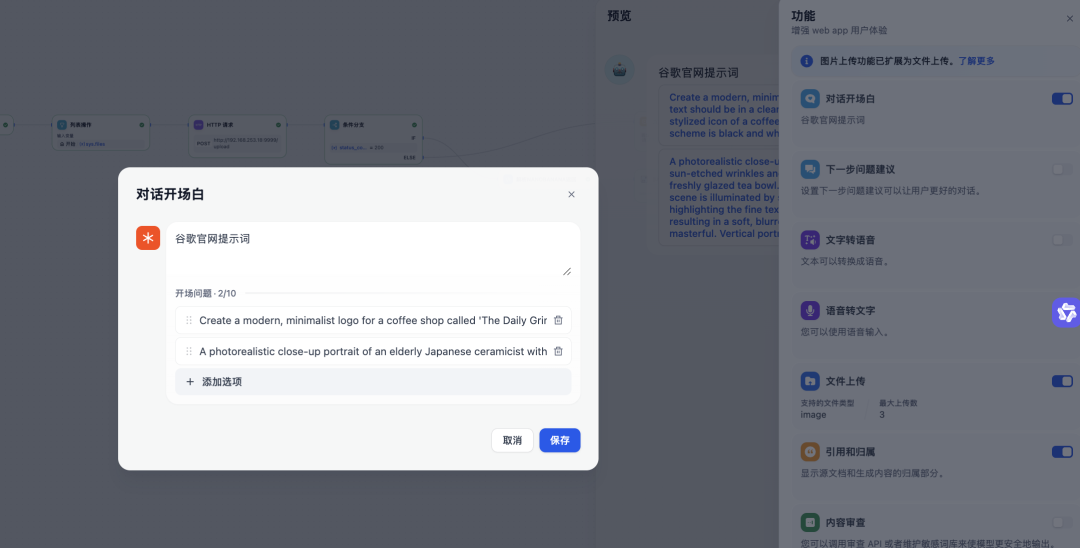
Task: Click the 引用和归属 quote icon
Action: tap(810, 452)
